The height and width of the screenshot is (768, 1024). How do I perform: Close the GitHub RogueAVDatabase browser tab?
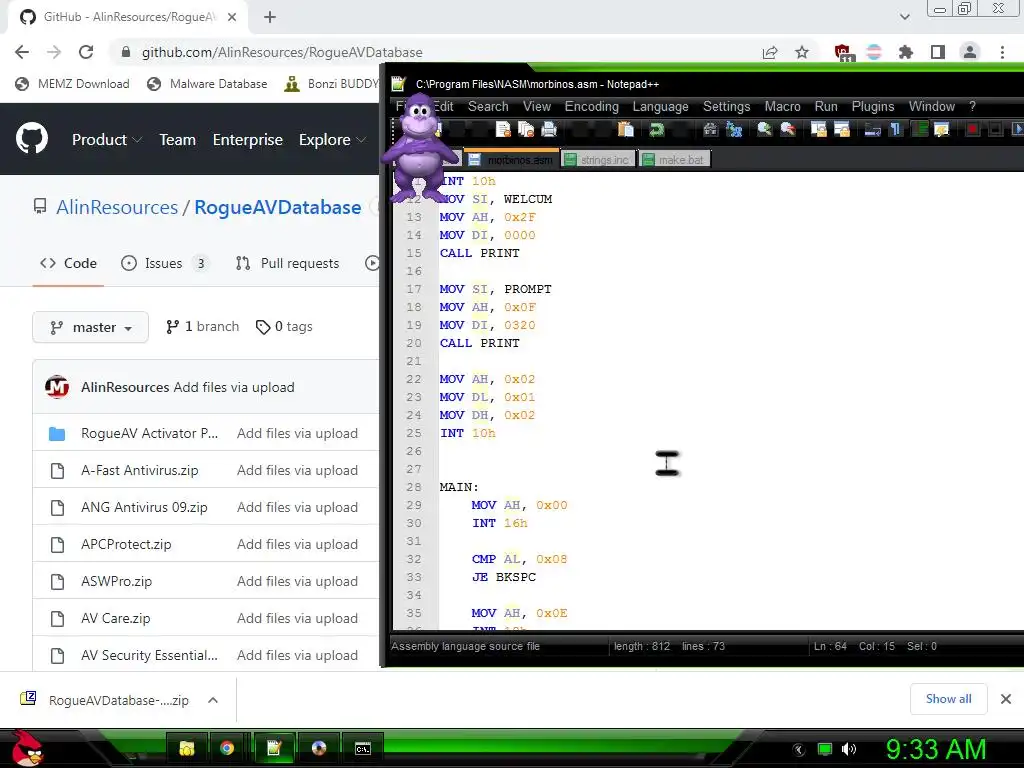click(232, 17)
